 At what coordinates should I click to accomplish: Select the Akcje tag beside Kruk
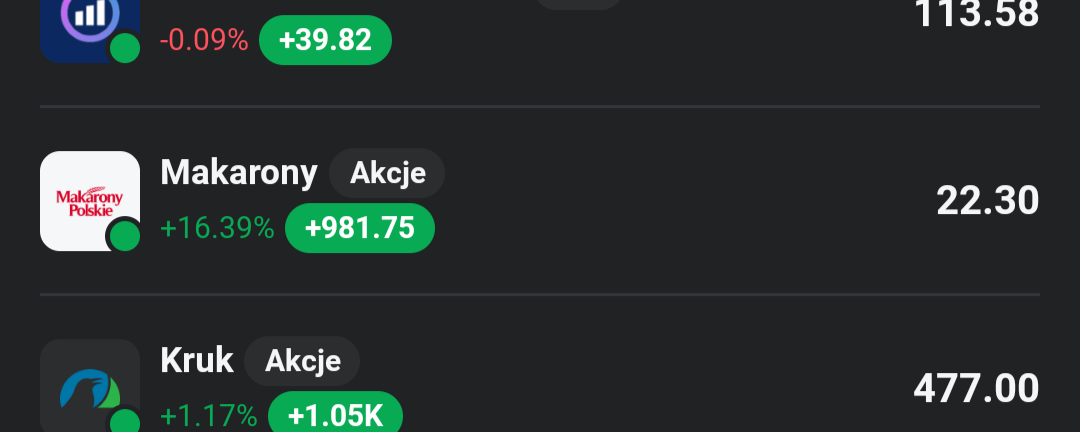coord(302,361)
